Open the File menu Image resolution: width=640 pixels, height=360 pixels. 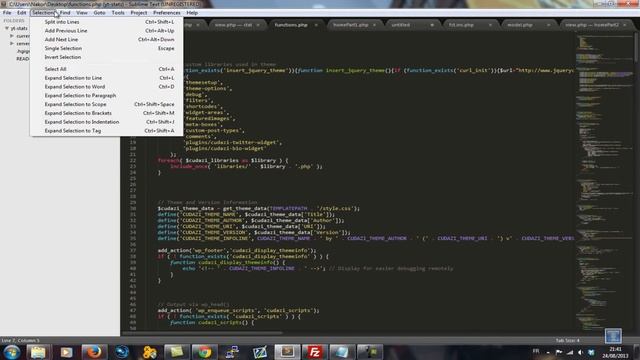click(x=7, y=13)
